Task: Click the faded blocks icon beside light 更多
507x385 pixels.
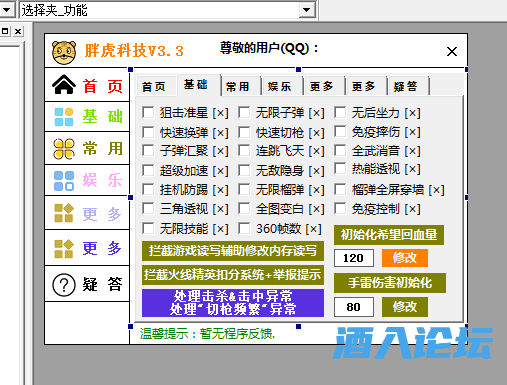Action: [x=64, y=213]
